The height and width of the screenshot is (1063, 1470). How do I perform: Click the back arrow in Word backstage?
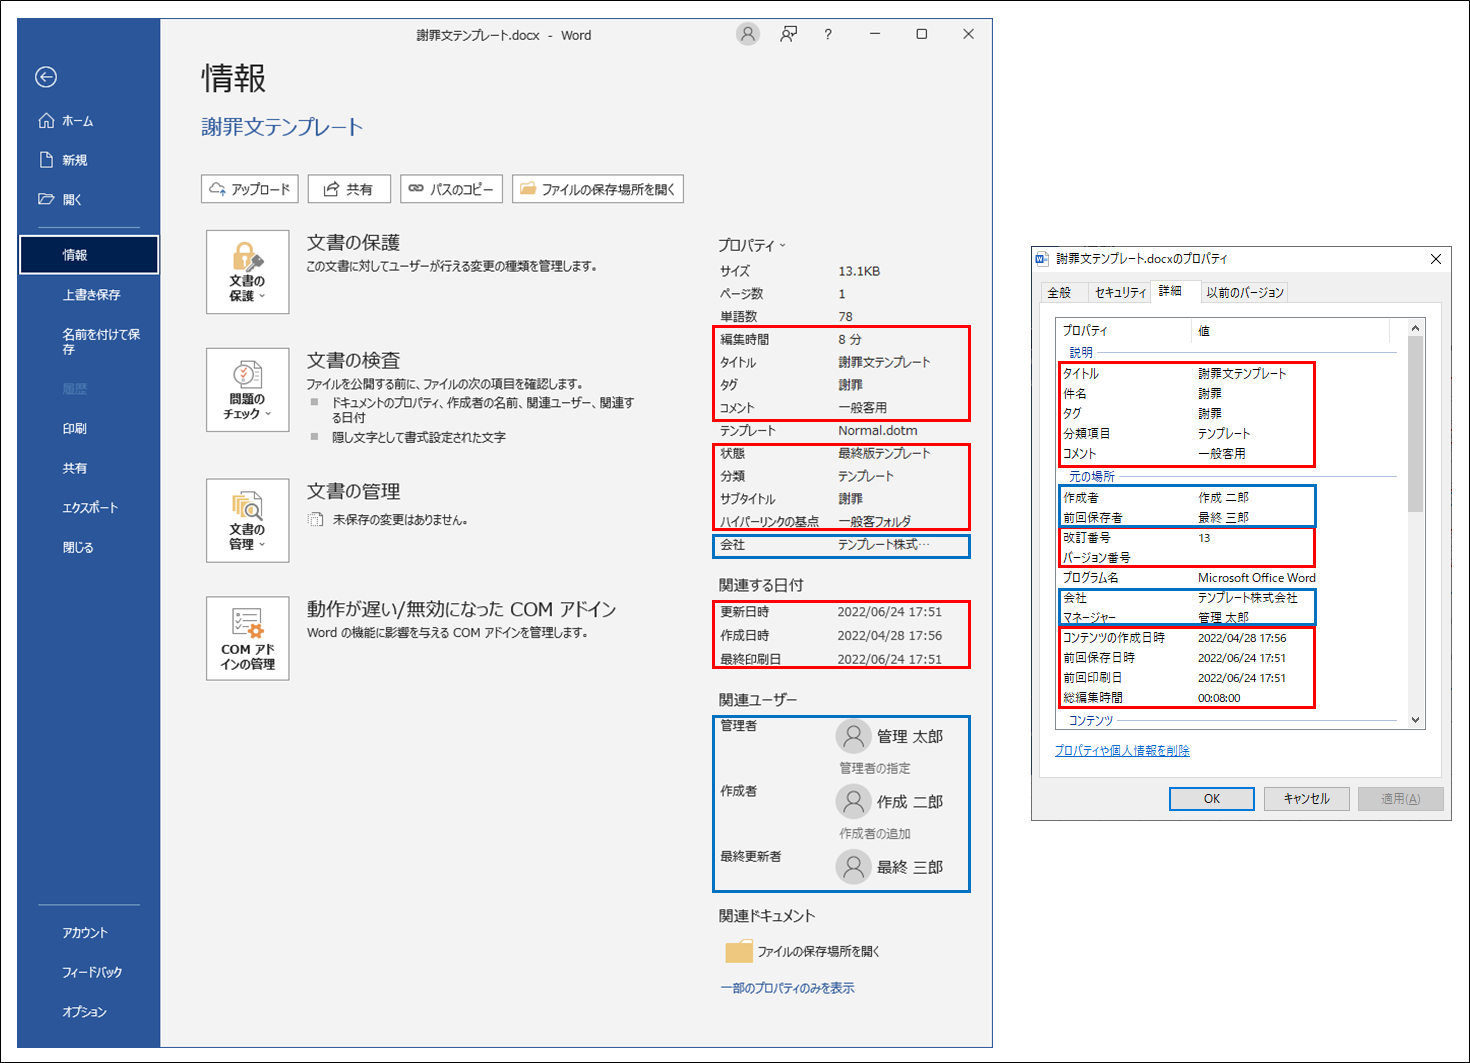(x=46, y=77)
